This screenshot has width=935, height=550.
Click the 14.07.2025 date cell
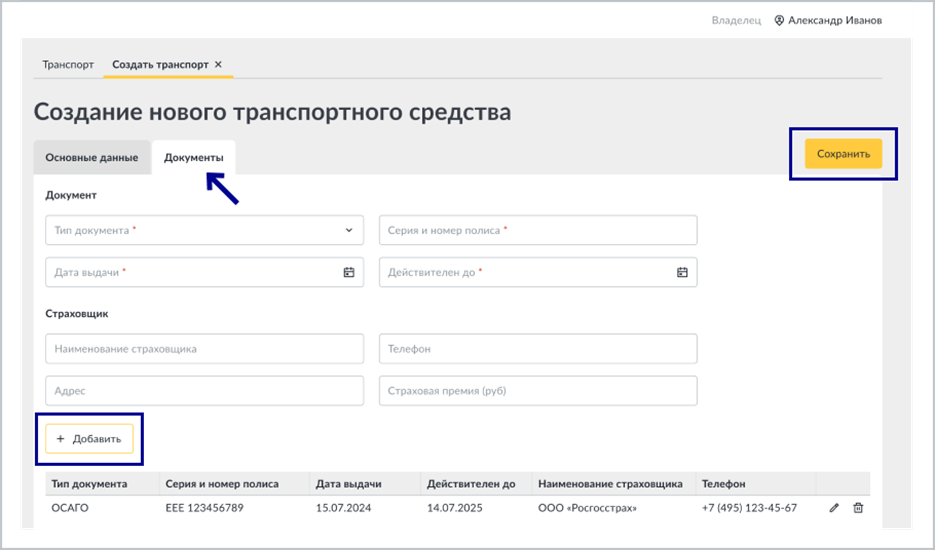(455, 508)
